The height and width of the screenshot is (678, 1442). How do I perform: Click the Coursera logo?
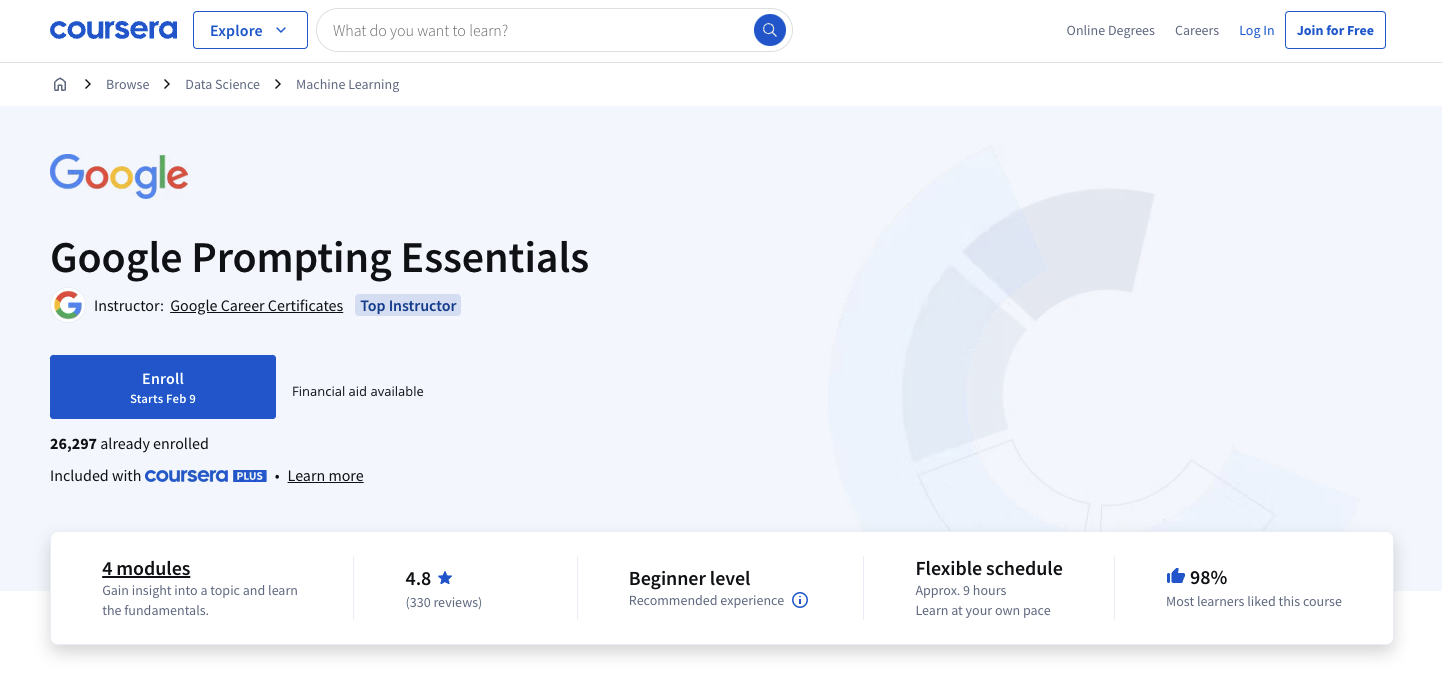click(113, 29)
